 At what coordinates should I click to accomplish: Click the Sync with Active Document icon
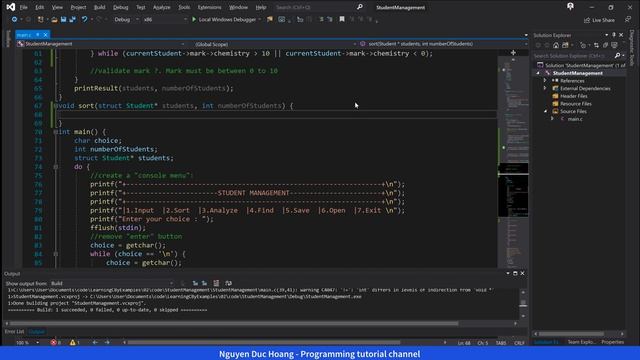click(x=596, y=45)
